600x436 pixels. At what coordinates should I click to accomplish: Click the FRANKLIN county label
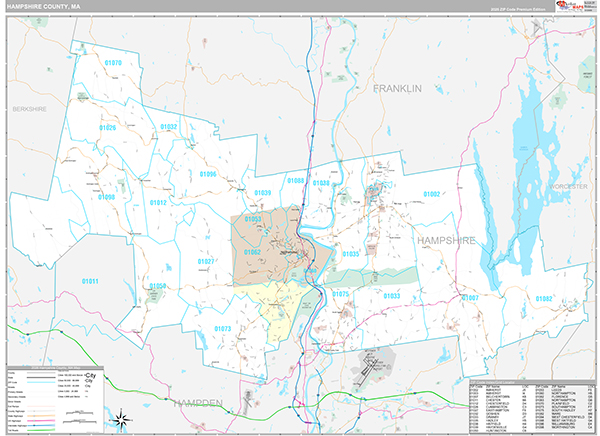(397, 88)
